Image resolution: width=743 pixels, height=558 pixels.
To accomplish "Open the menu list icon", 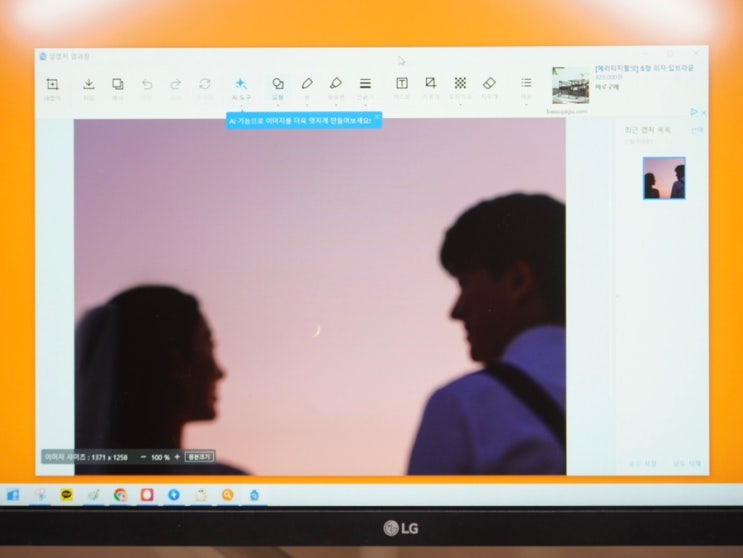I will [526, 83].
